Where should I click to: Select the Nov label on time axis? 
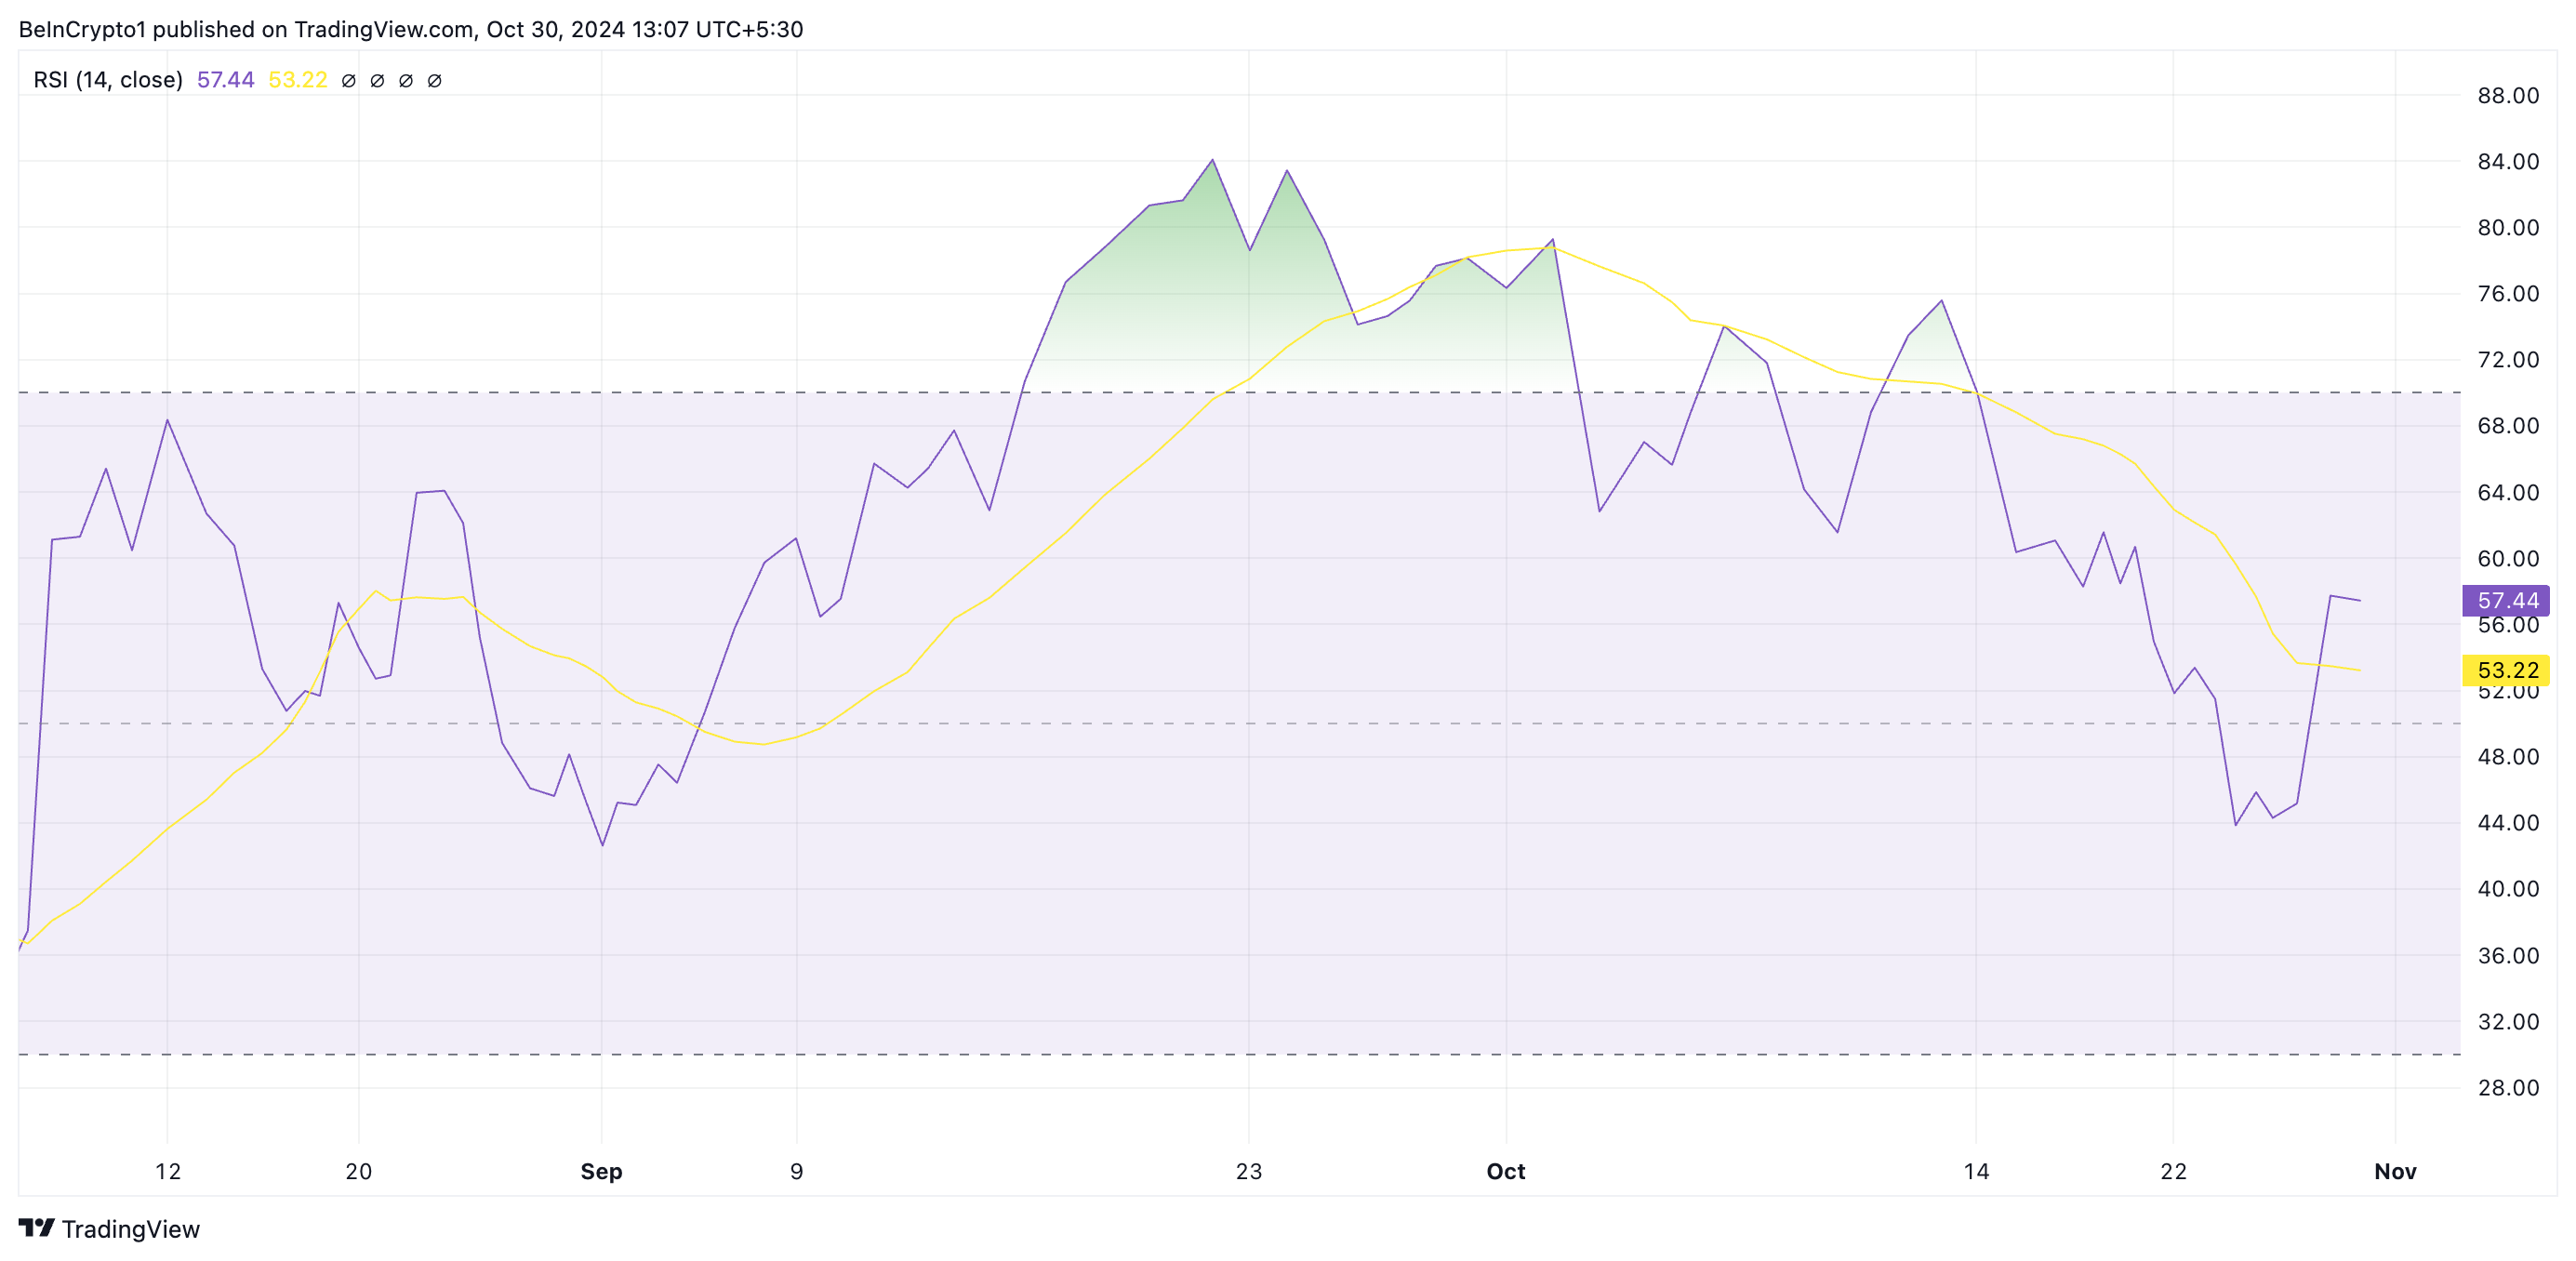pyautogui.click(x=2394, y=1171)
